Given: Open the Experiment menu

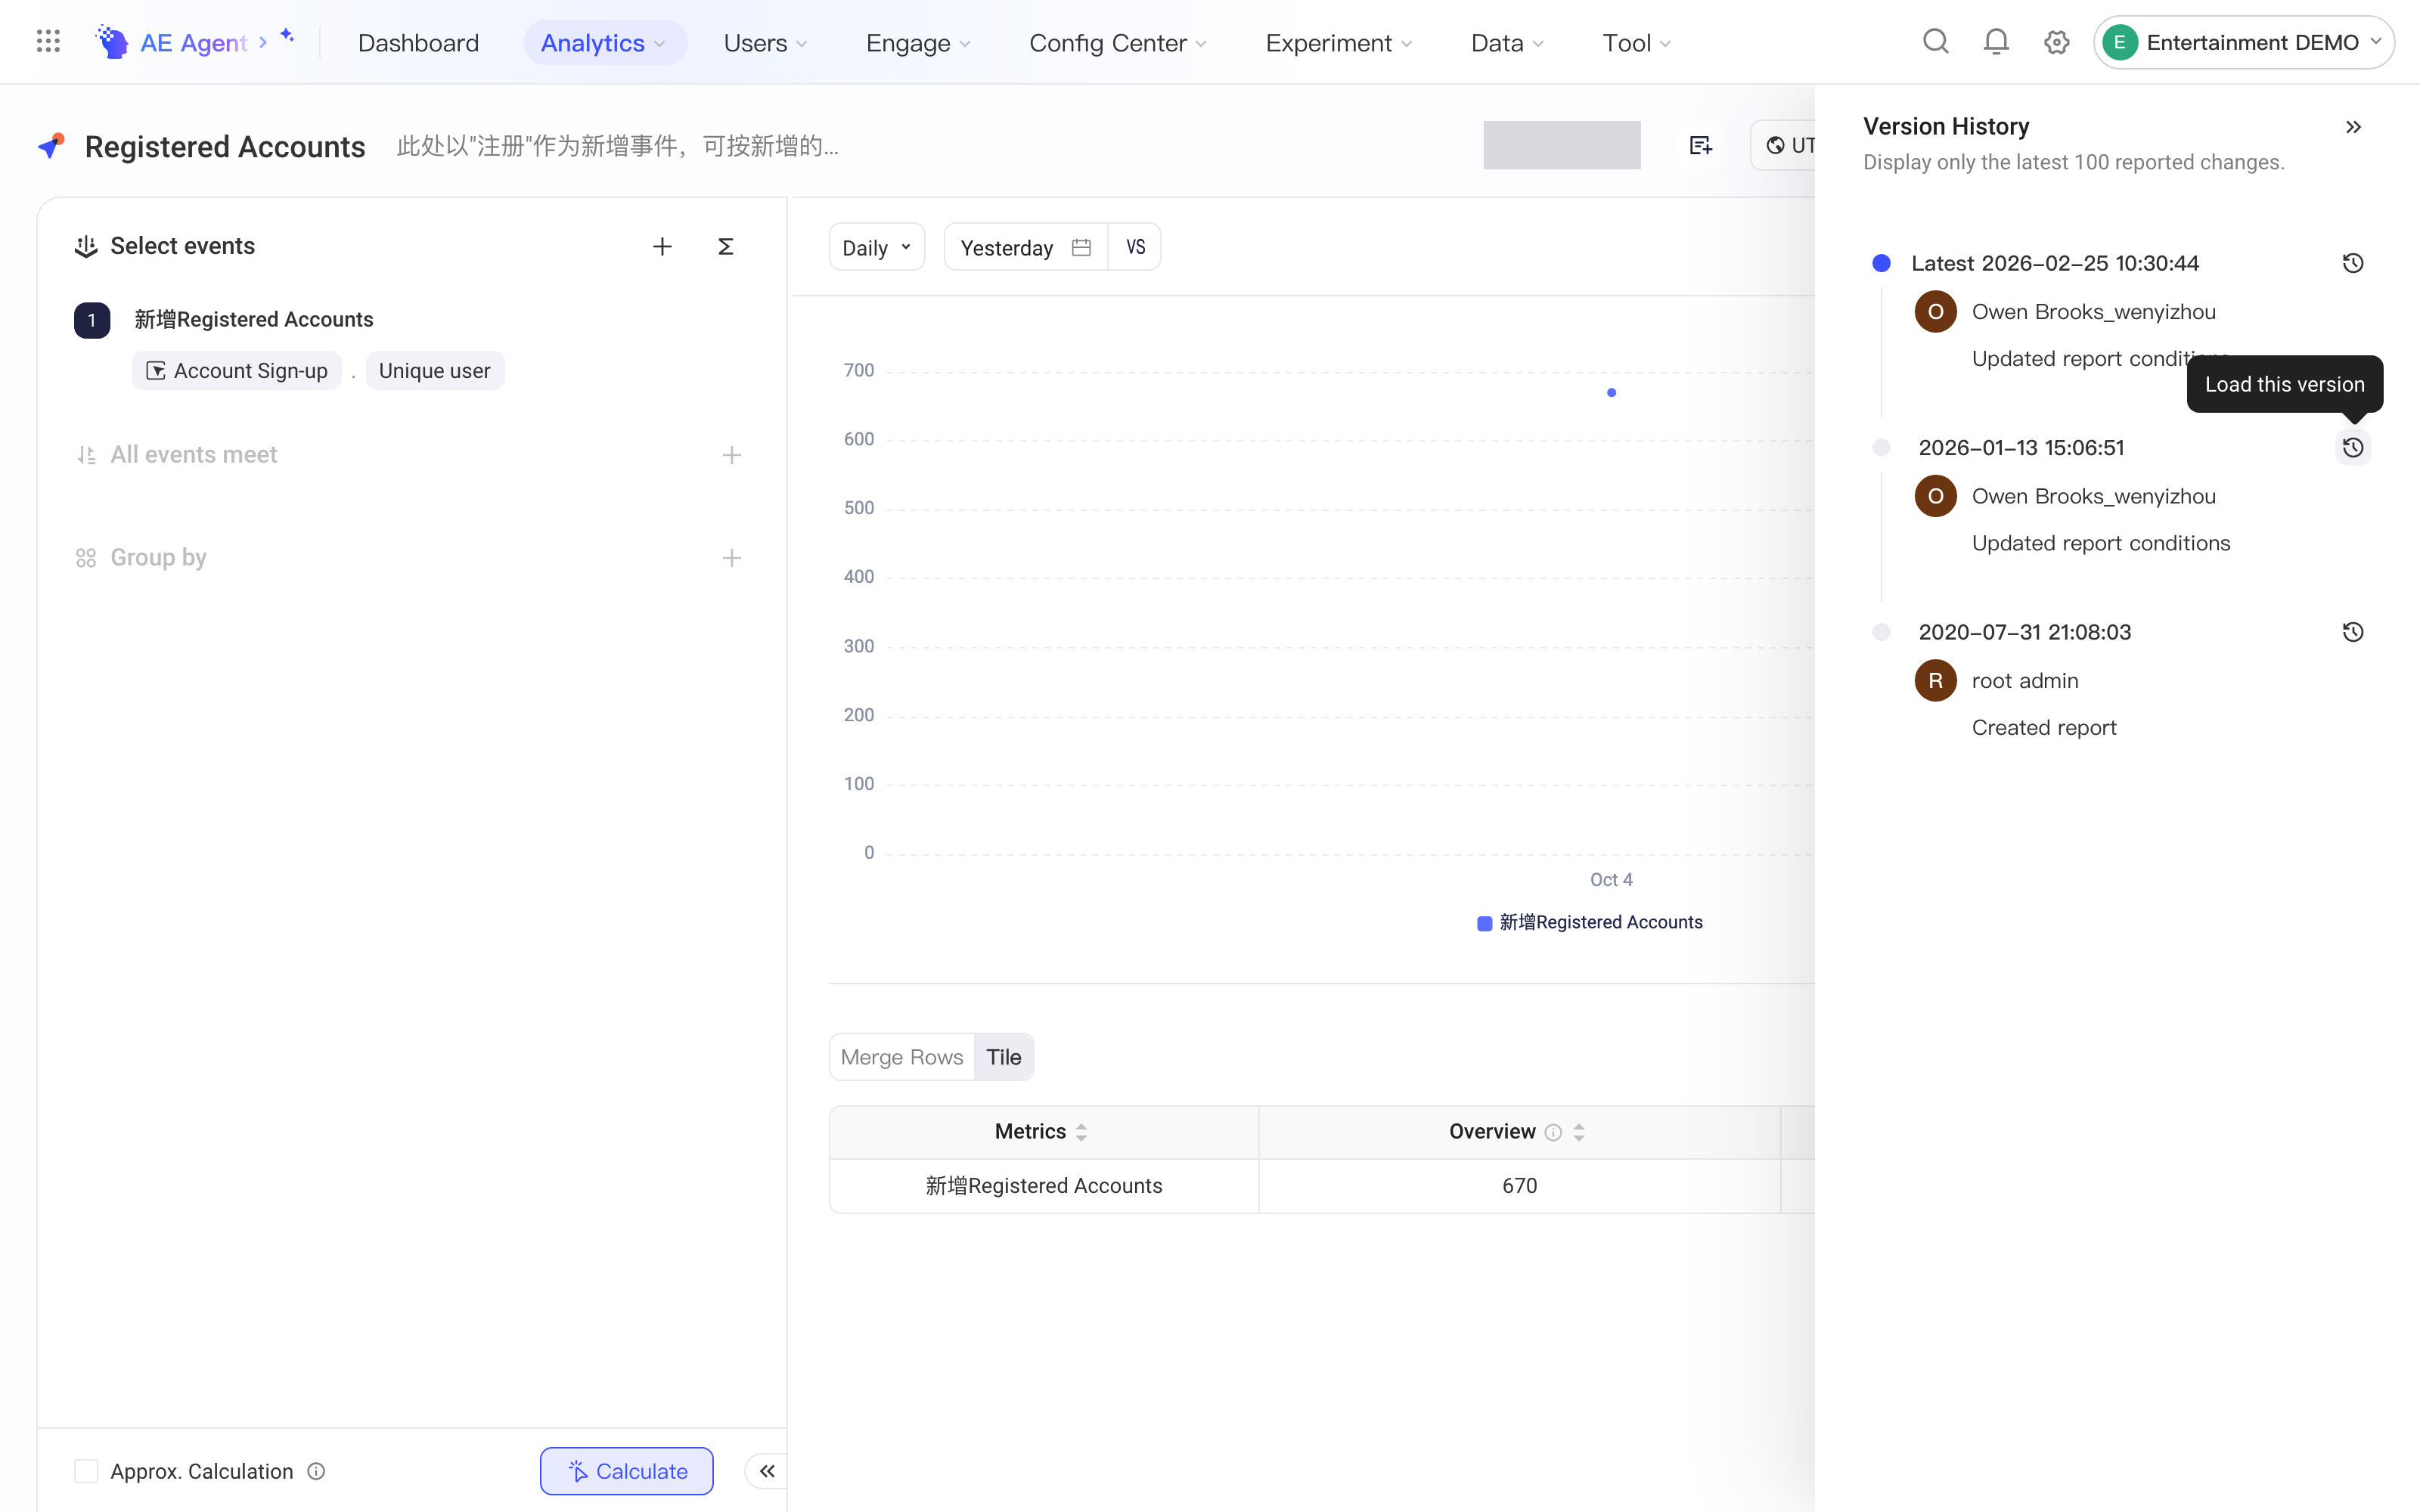Looking at the screenshot, I should tap(1339, 42).
